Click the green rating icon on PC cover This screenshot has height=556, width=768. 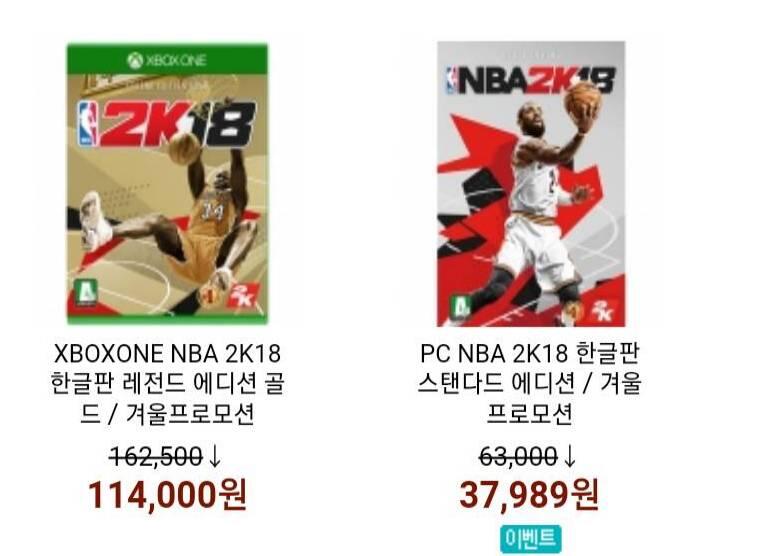click(460, 307)
